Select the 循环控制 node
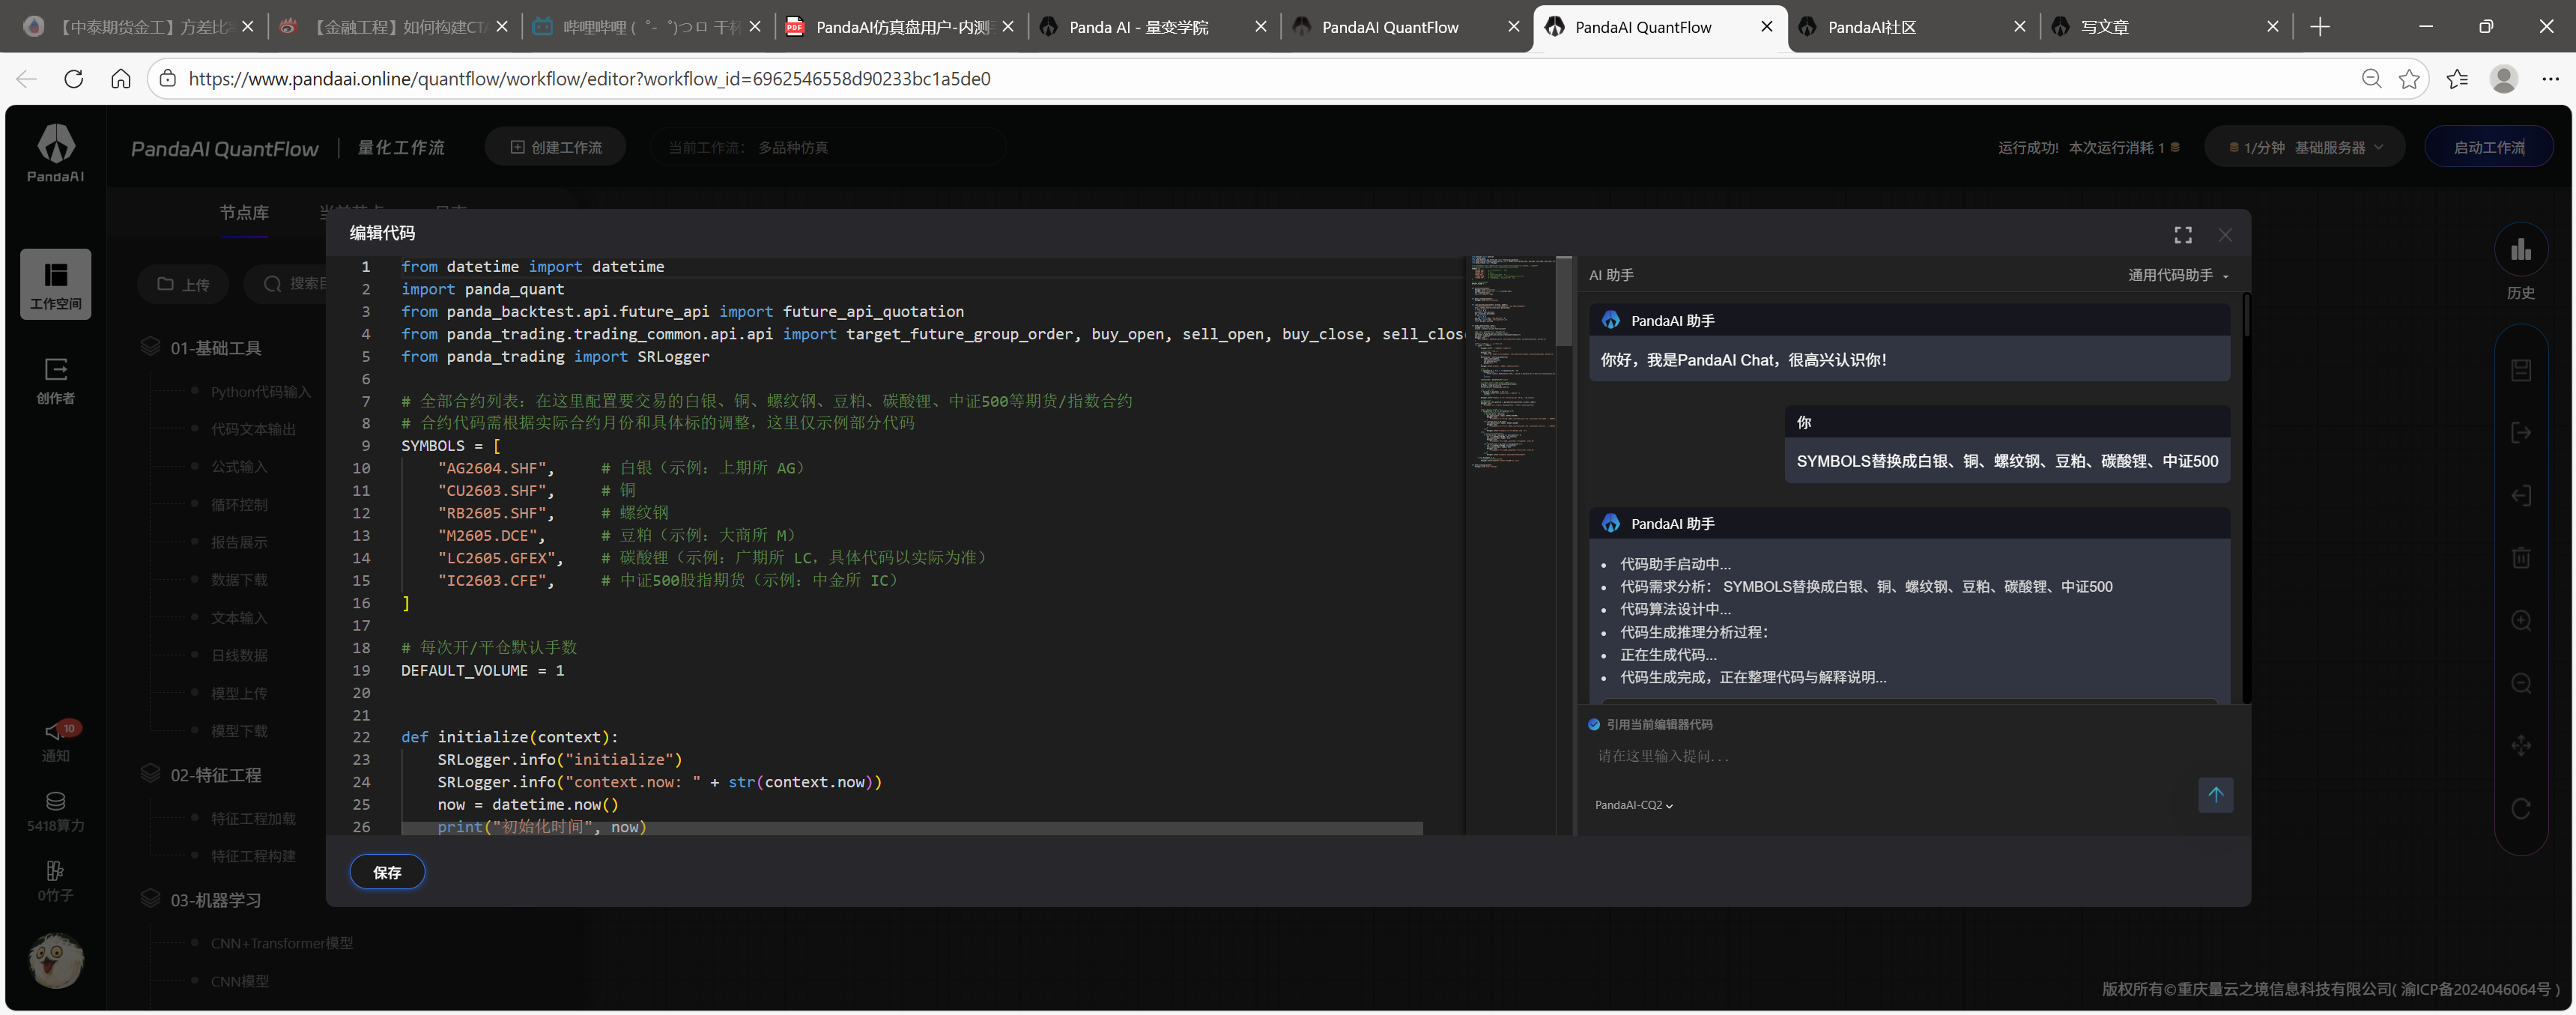 tap(239, 505)
